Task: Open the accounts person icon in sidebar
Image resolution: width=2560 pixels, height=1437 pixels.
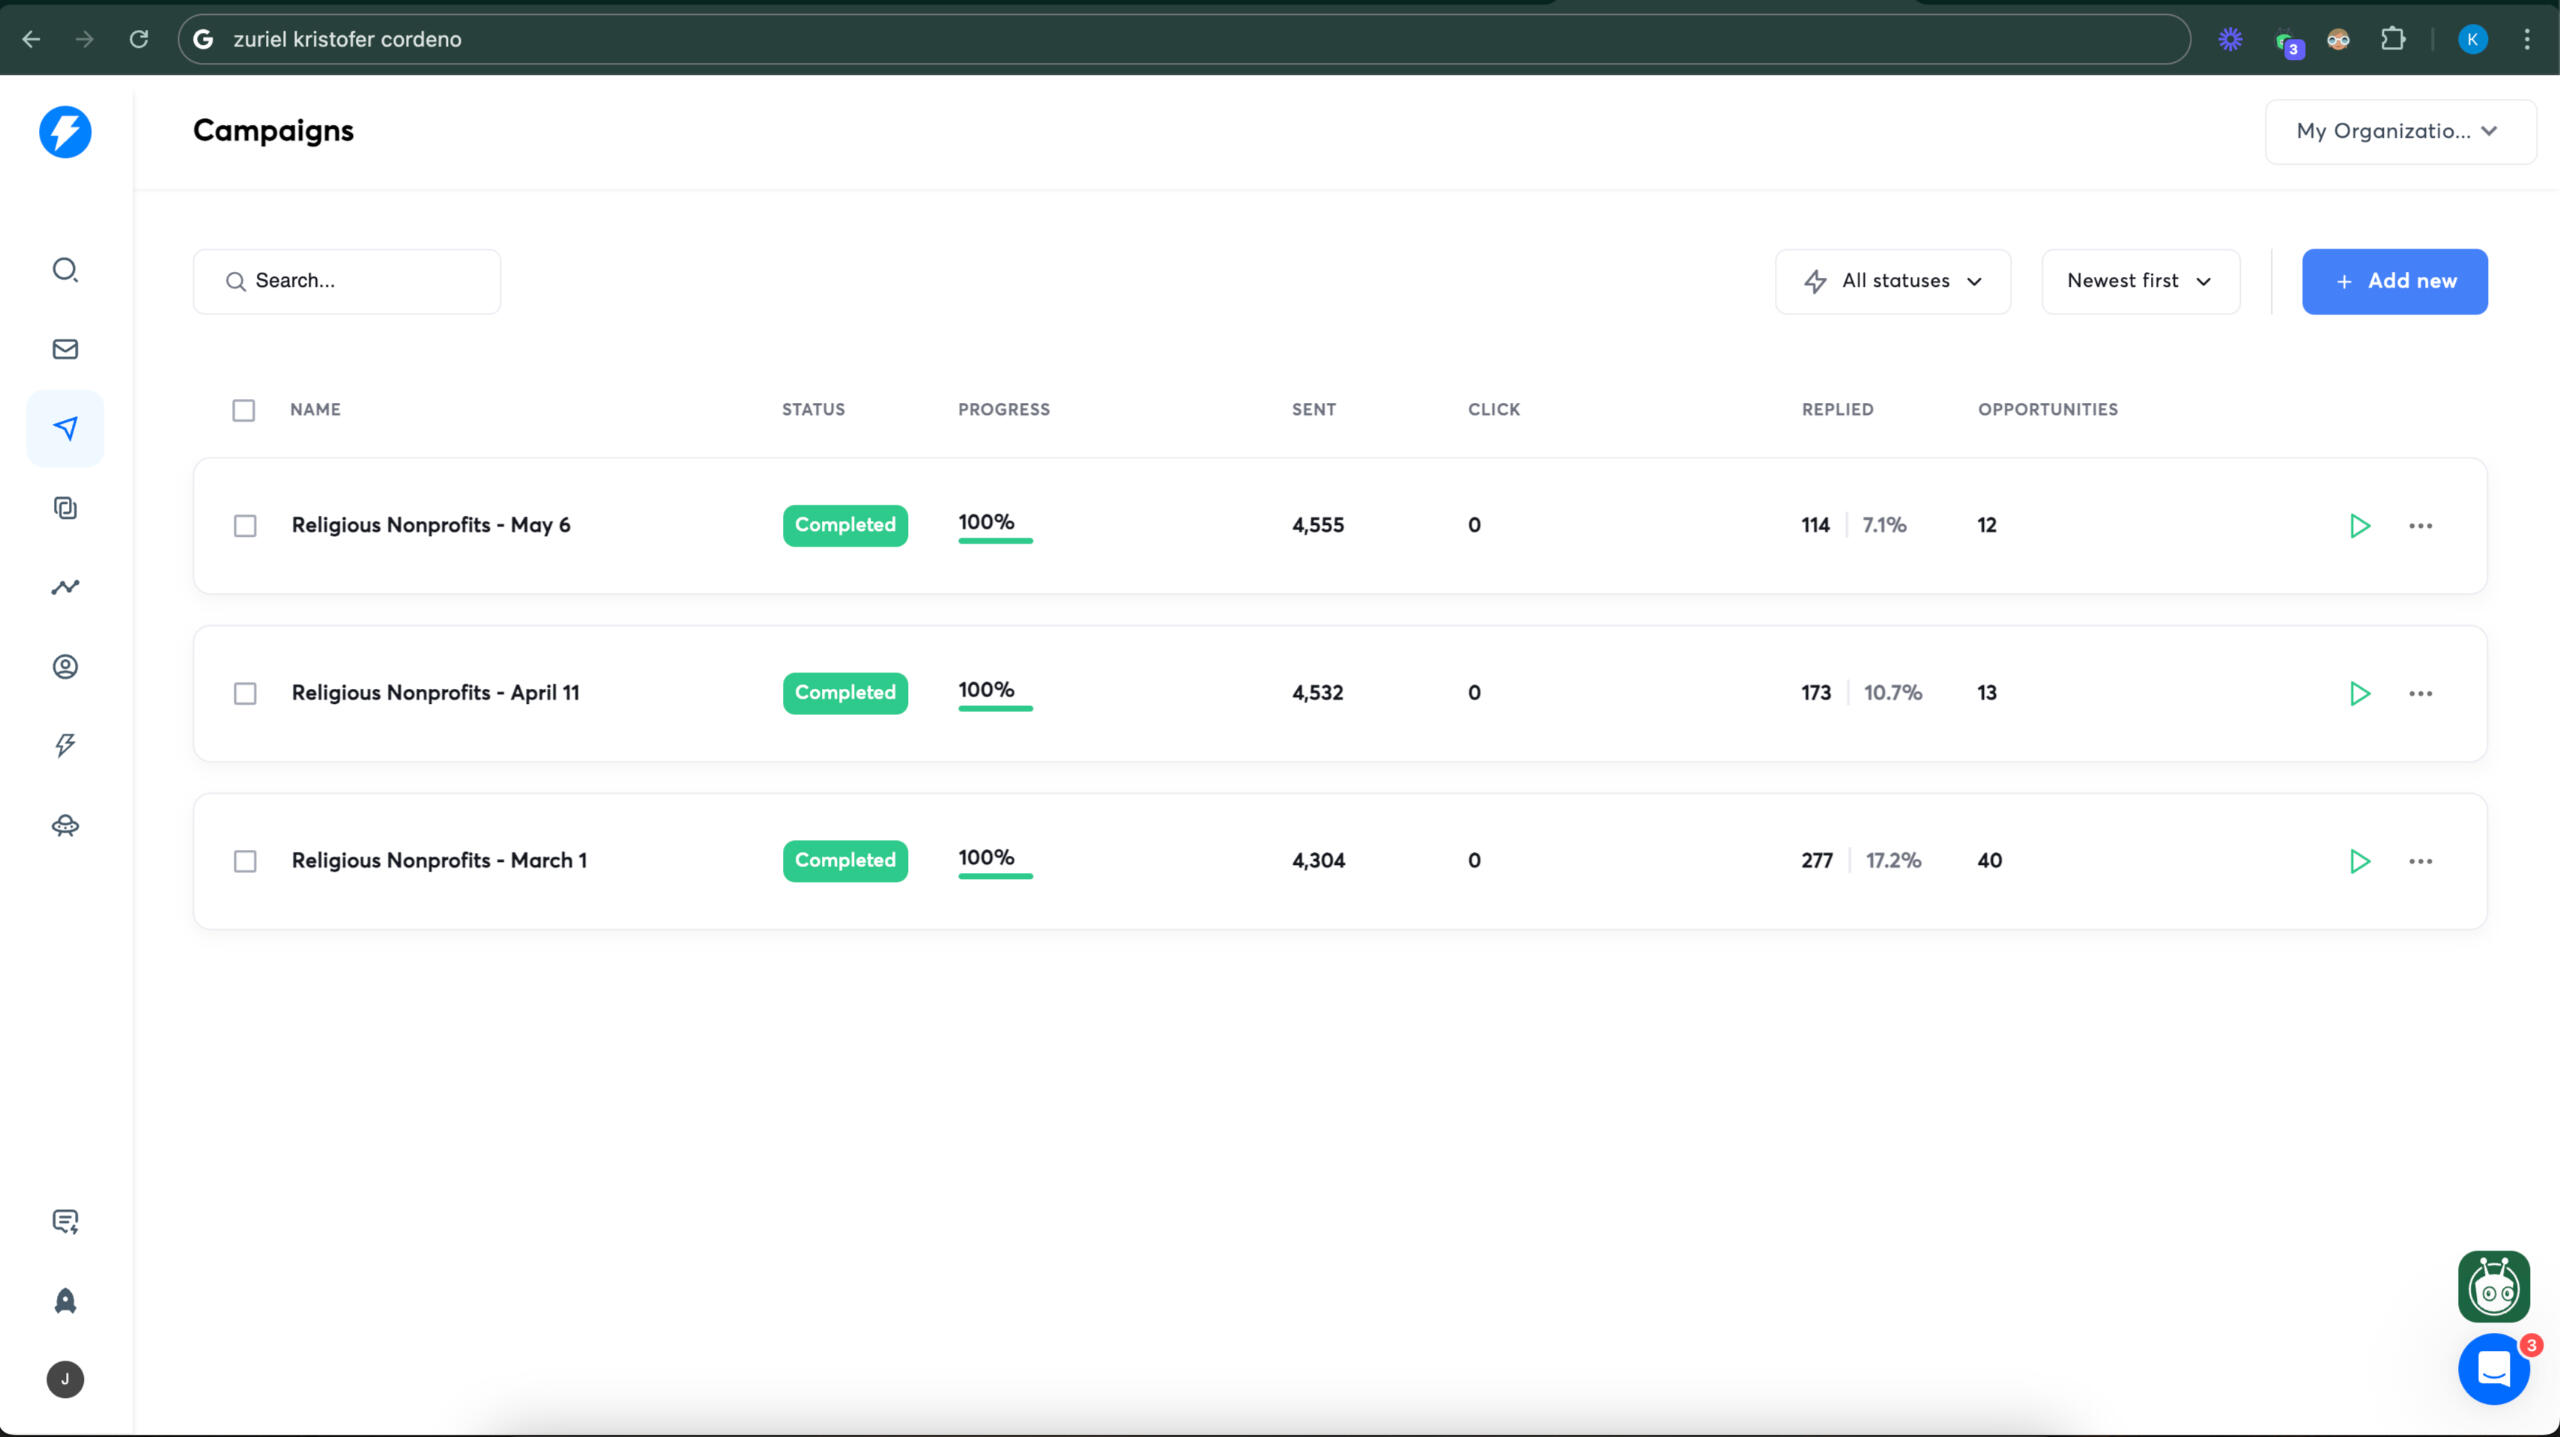Action: (x=65, y=666)
